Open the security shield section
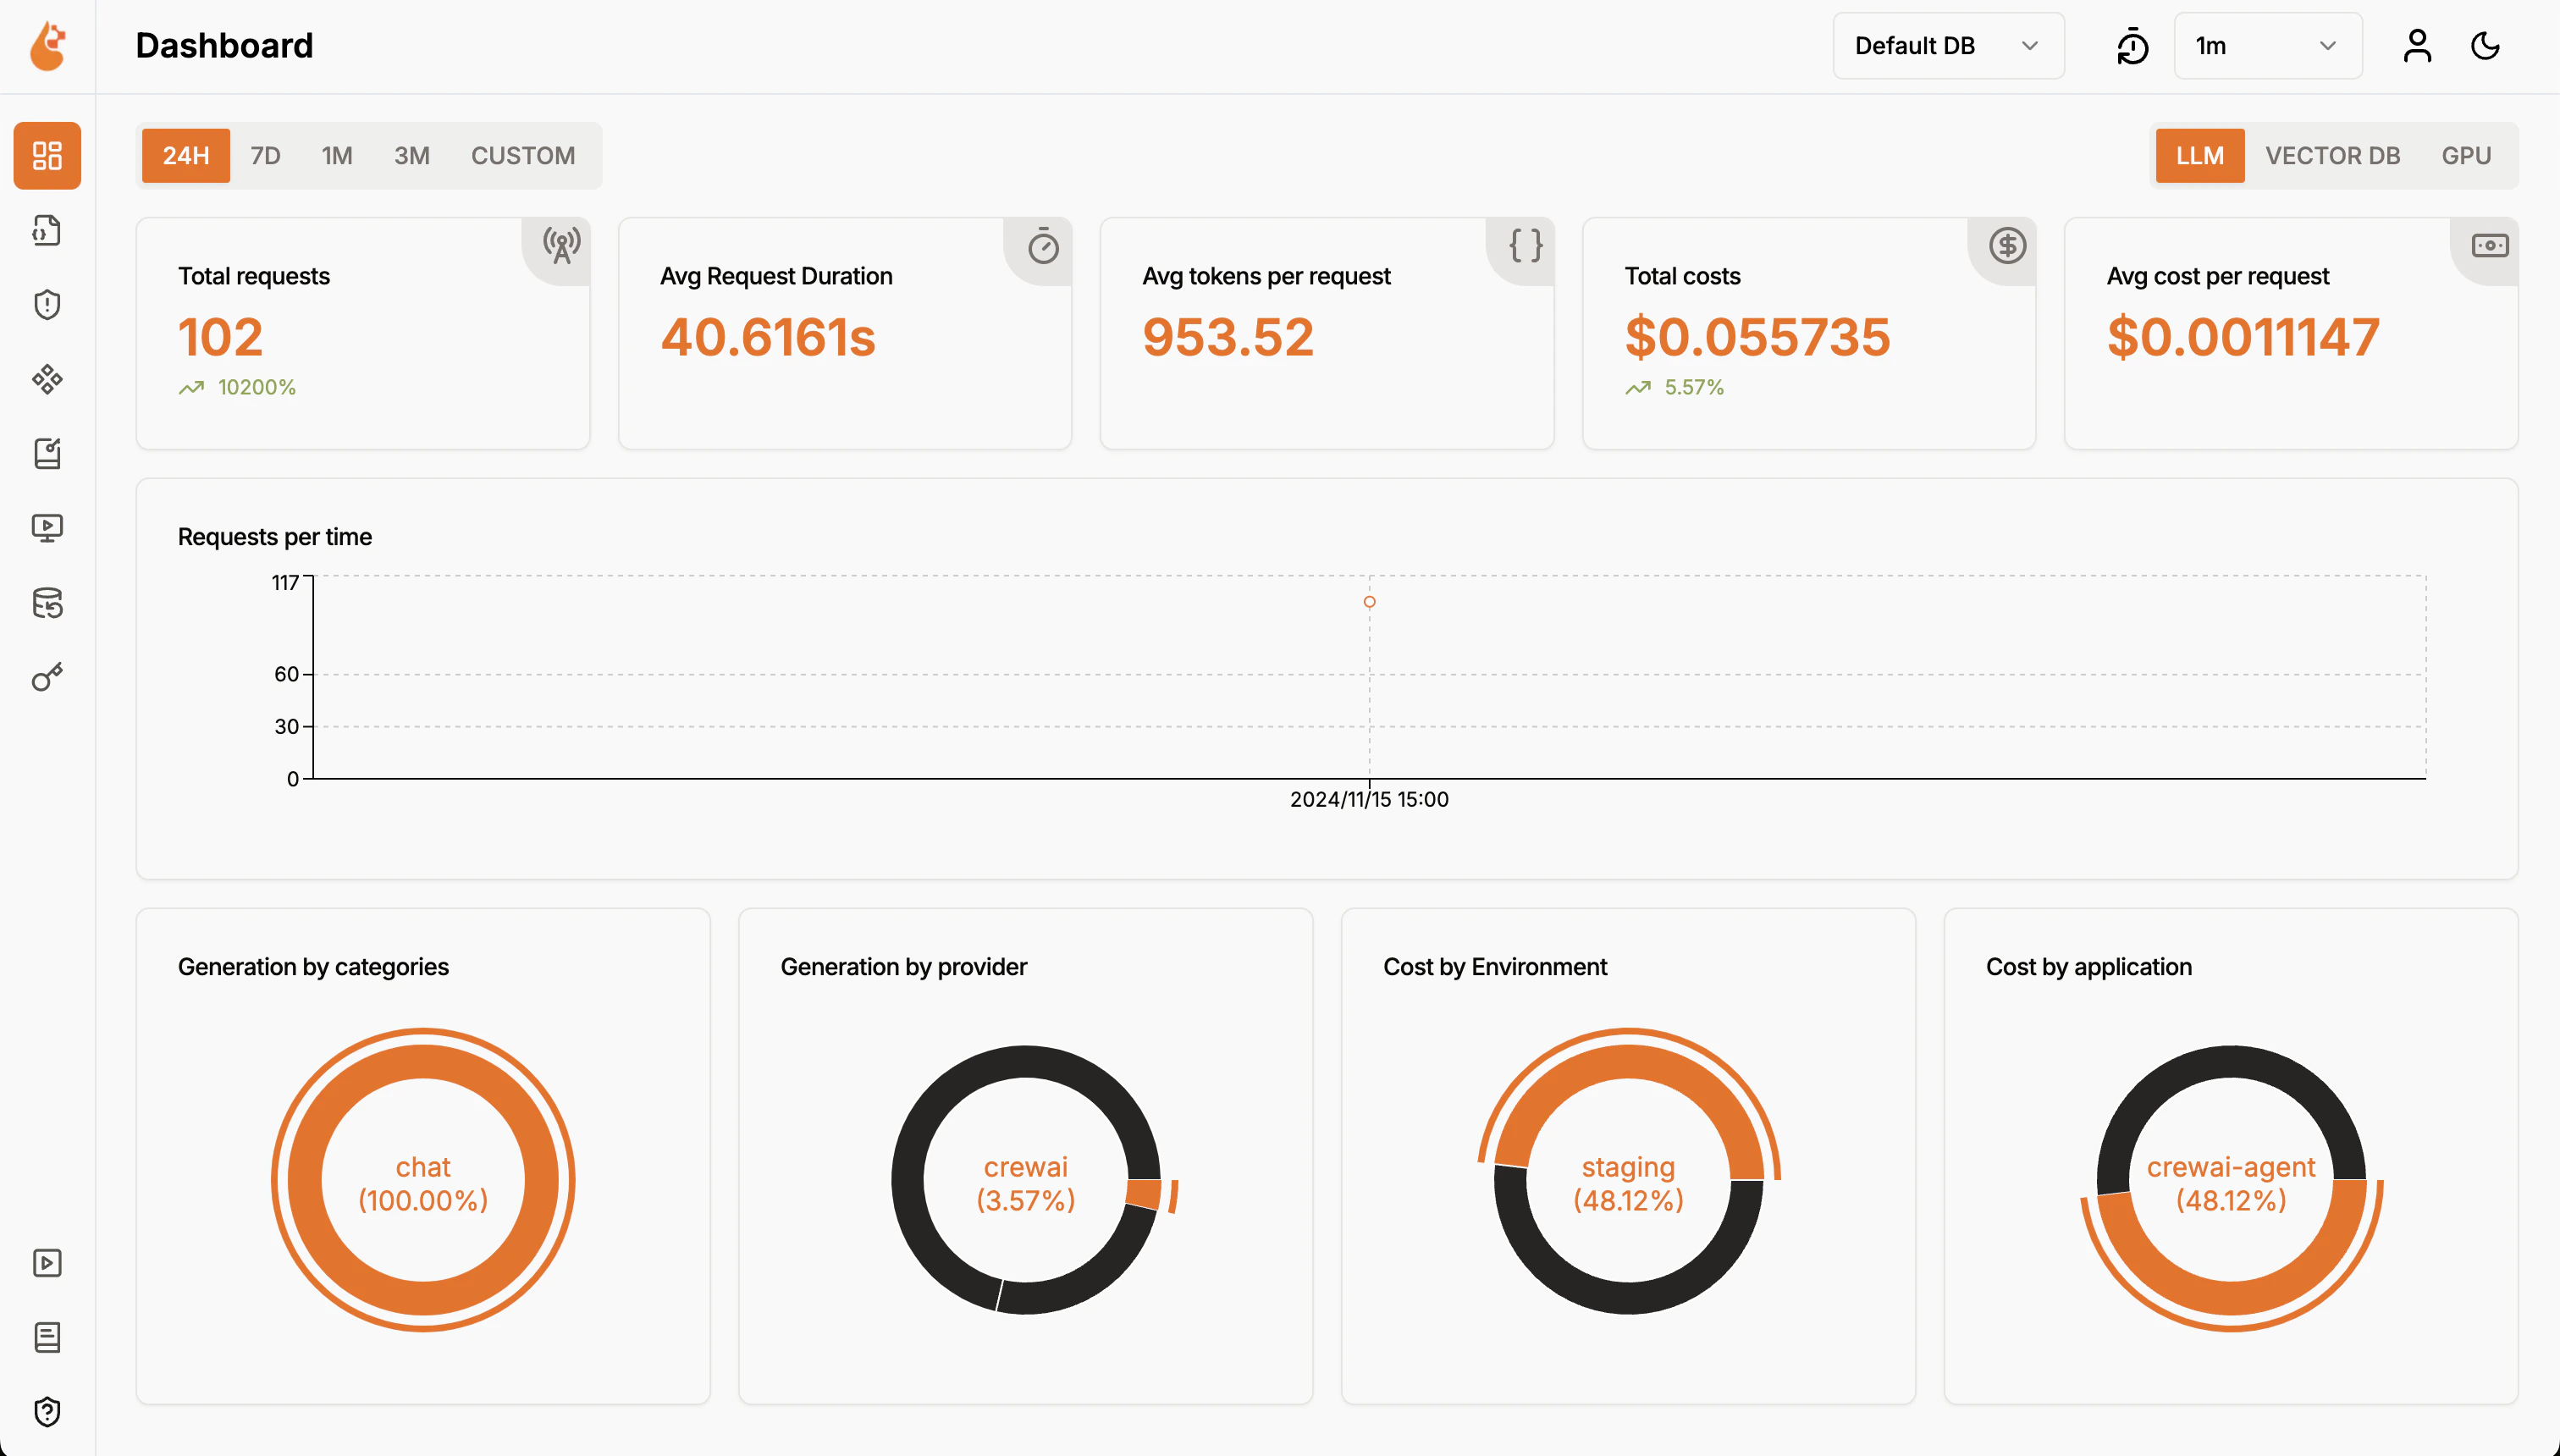The width and height of the screenshot is (2560, 1456). (47, 304)
